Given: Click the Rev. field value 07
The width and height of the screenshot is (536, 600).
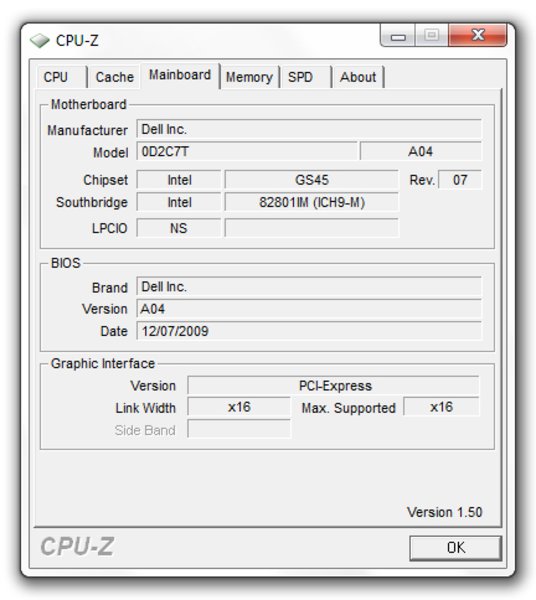Looking at the screenshot, I should 460,180.
